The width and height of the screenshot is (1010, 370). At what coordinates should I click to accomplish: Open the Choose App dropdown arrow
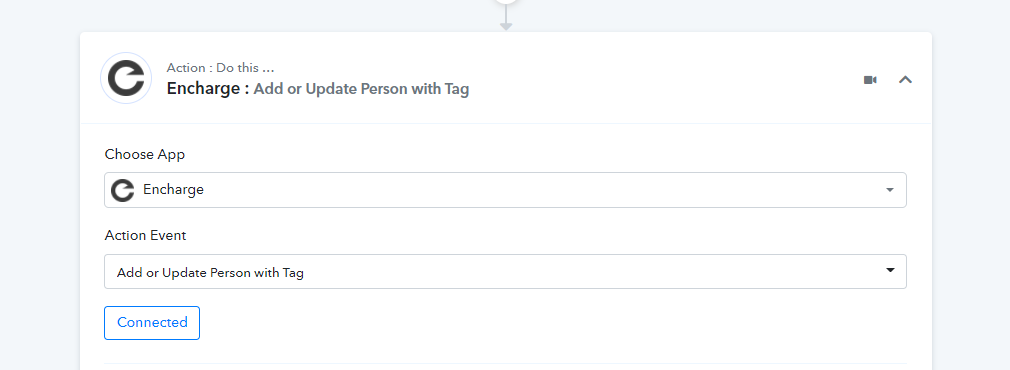pos(890,190)
